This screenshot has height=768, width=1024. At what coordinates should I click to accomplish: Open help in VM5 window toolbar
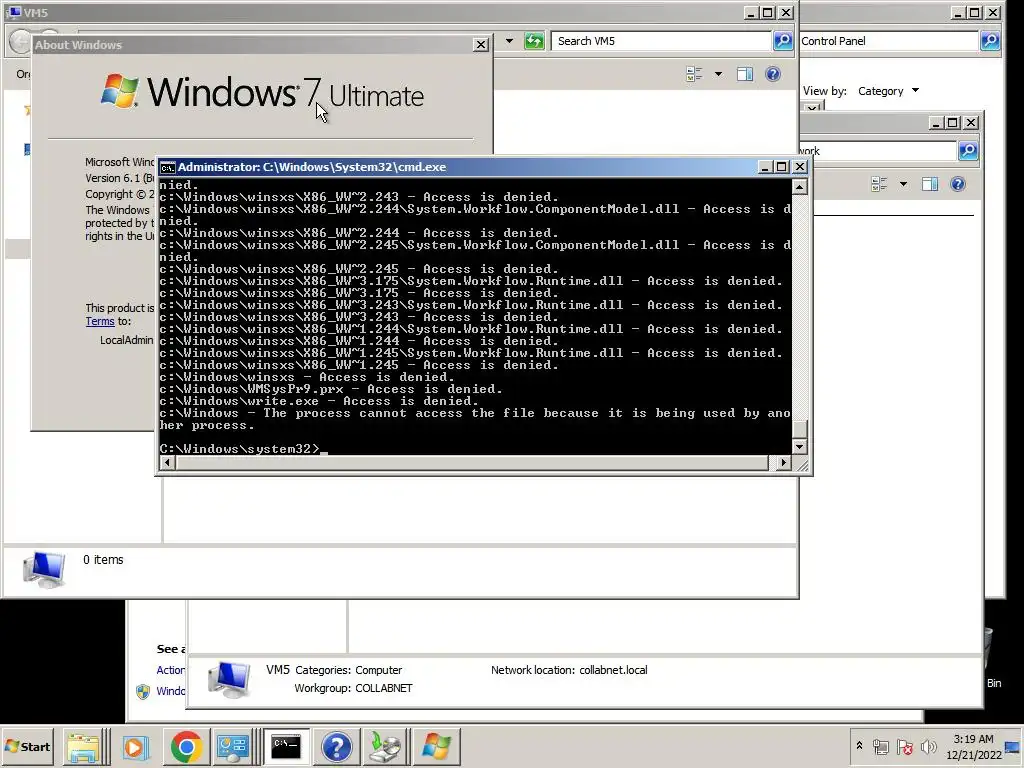(x=773, y=74)
